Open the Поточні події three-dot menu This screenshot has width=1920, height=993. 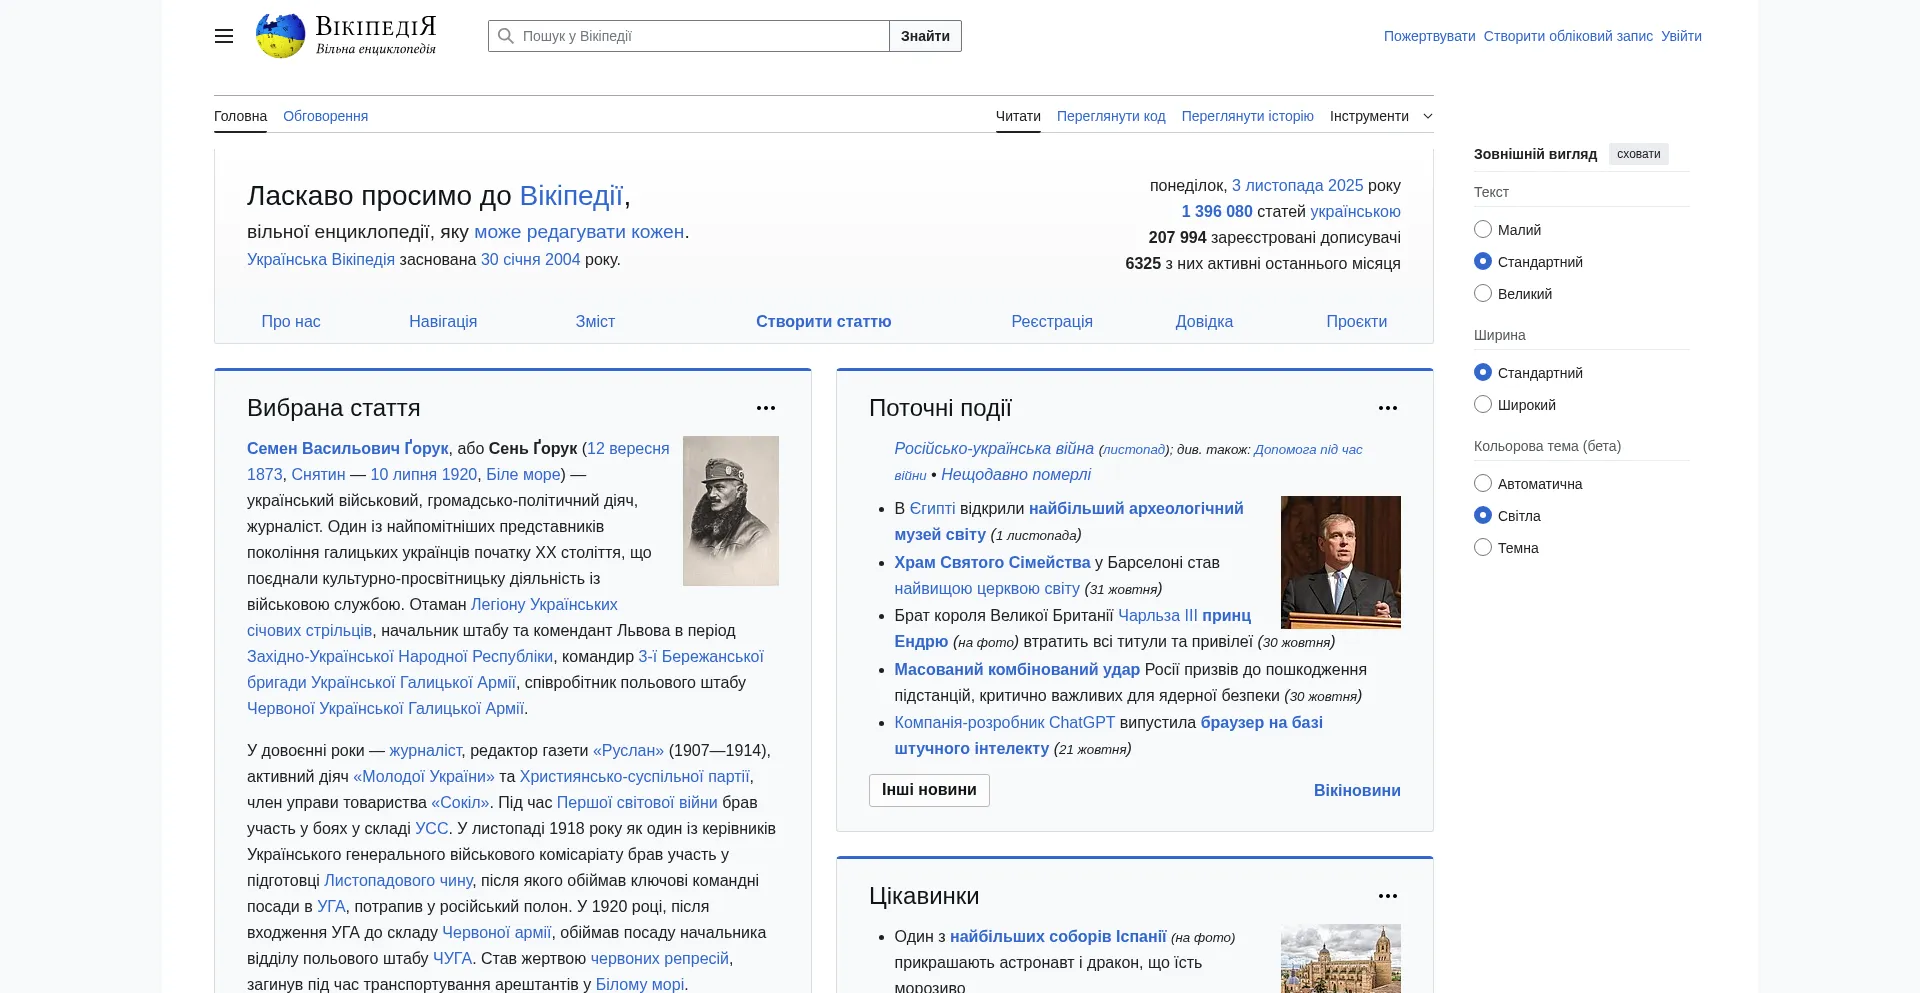tap(1387, 408)
